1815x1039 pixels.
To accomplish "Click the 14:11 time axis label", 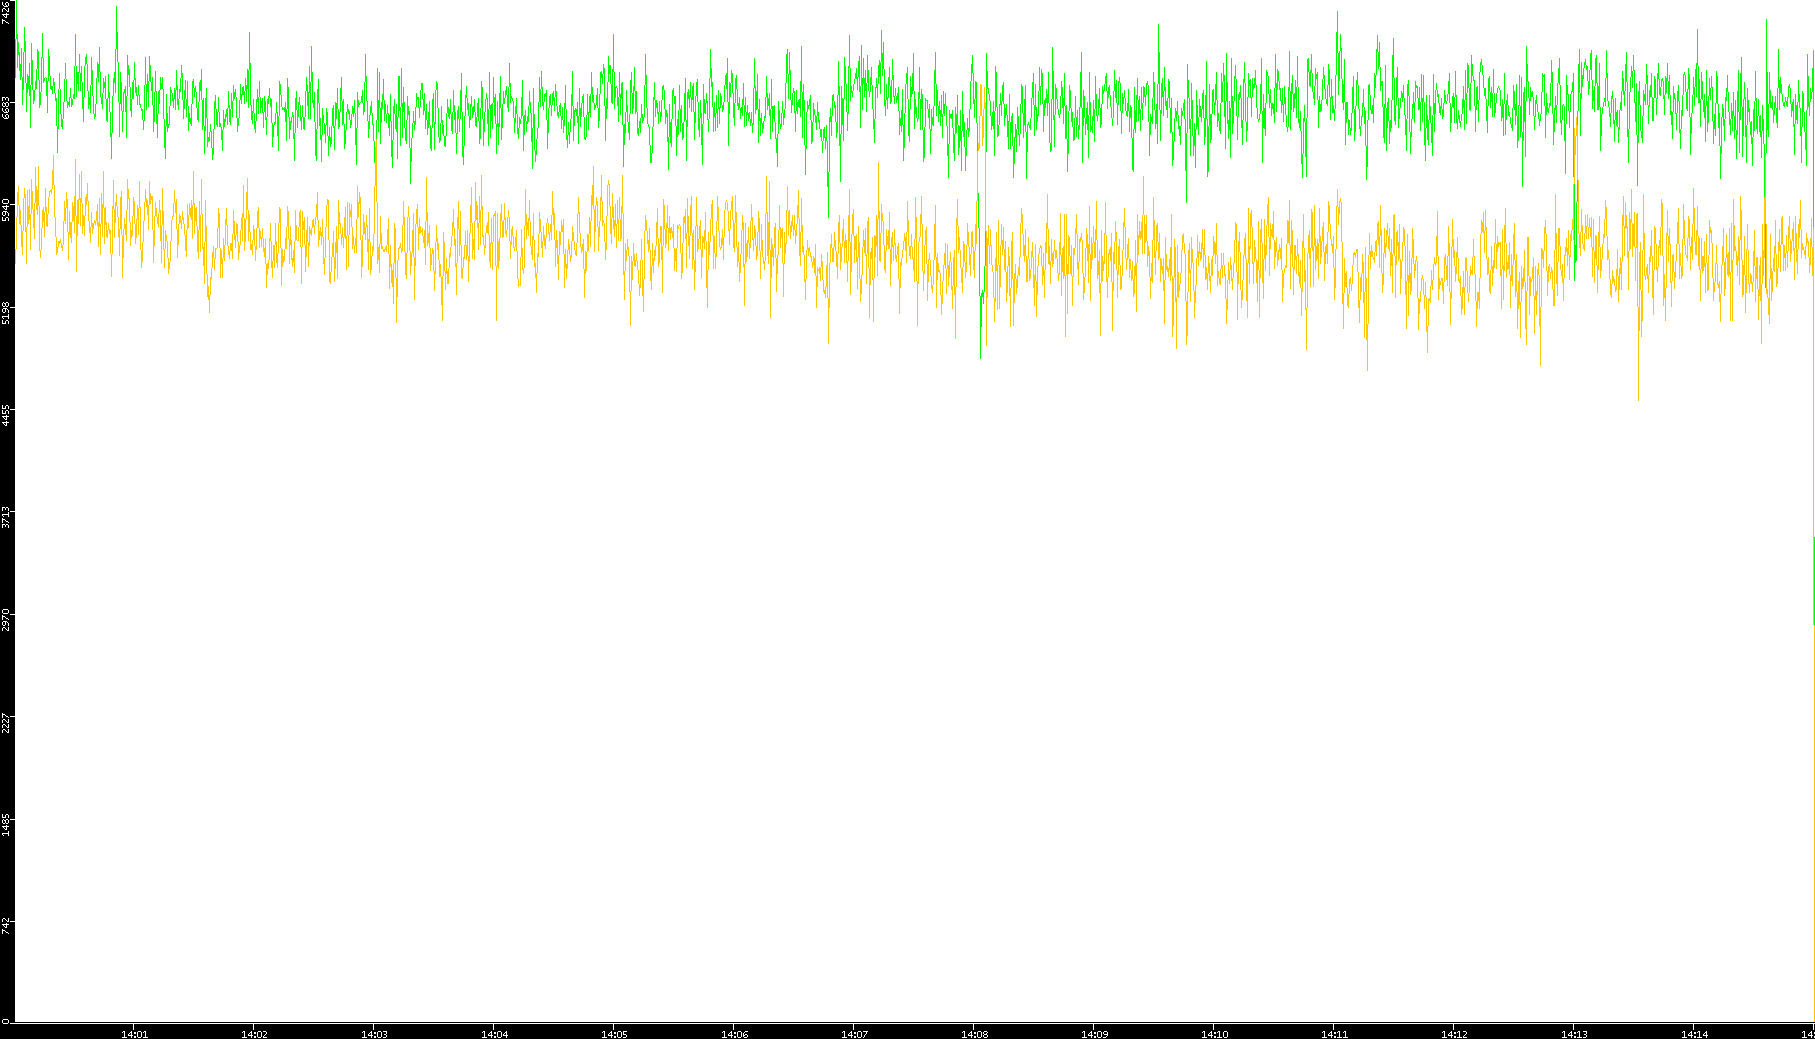I will click(x=1334, y=1034).
